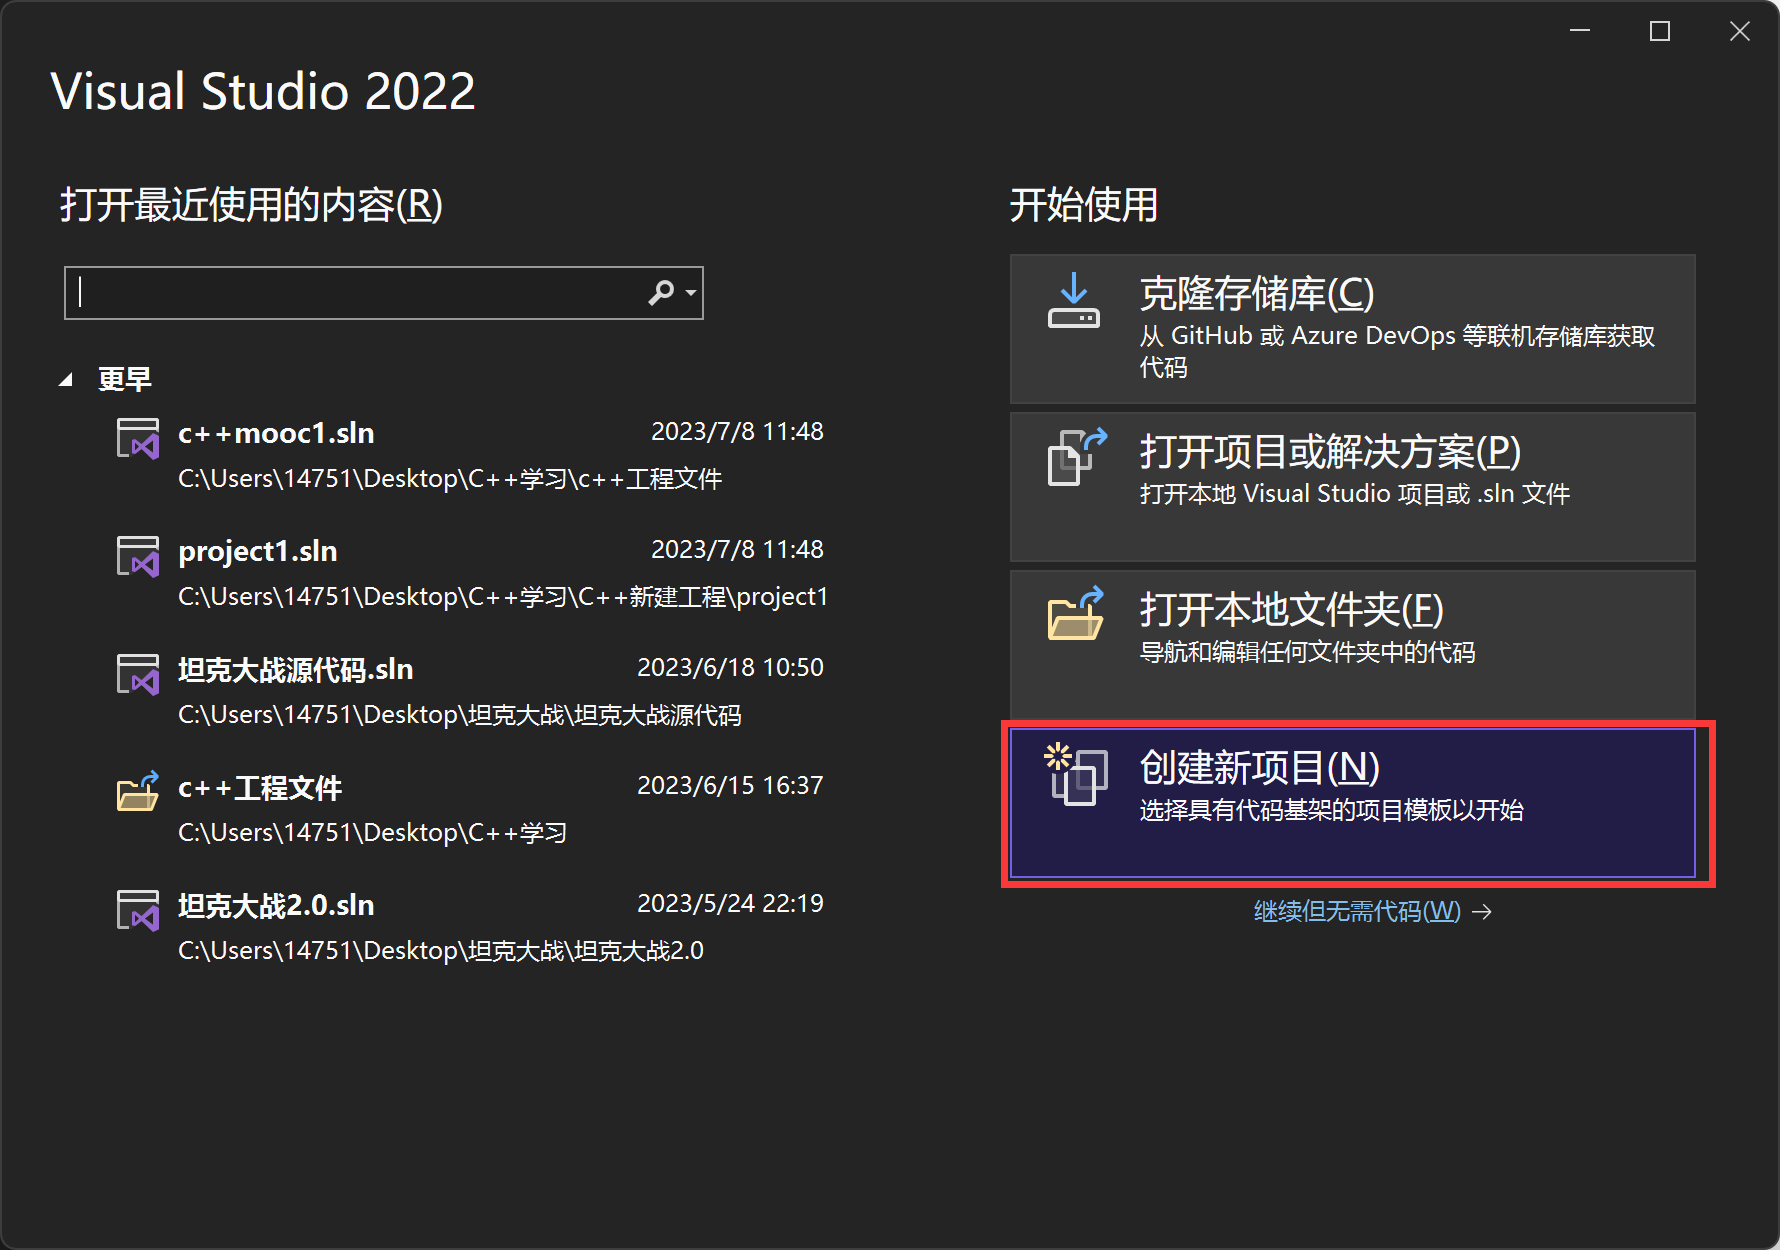1780x1250 pixels.
Task: Maximize the Visual Studio 2022 window
Action: click(x=1660, y=31)
